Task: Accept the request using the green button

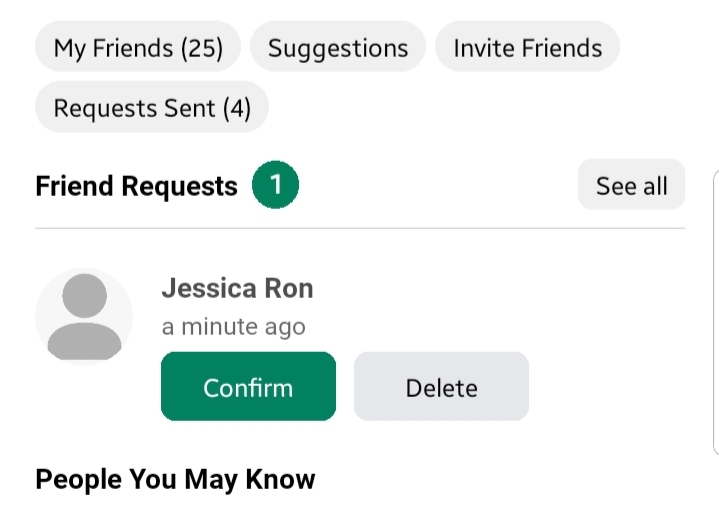Action: [248, 387]
